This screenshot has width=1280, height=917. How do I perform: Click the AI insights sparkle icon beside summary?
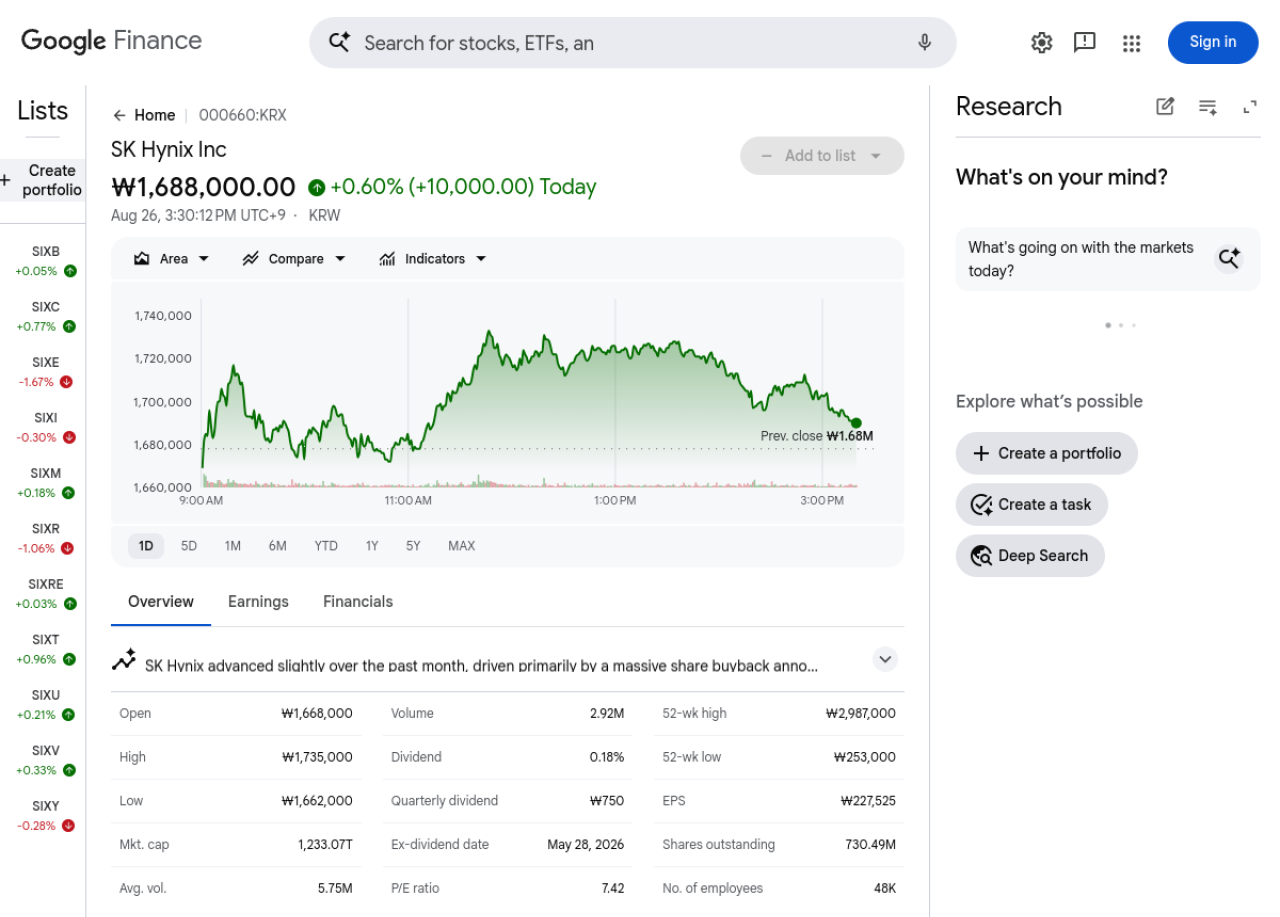(x=124, y=660)
